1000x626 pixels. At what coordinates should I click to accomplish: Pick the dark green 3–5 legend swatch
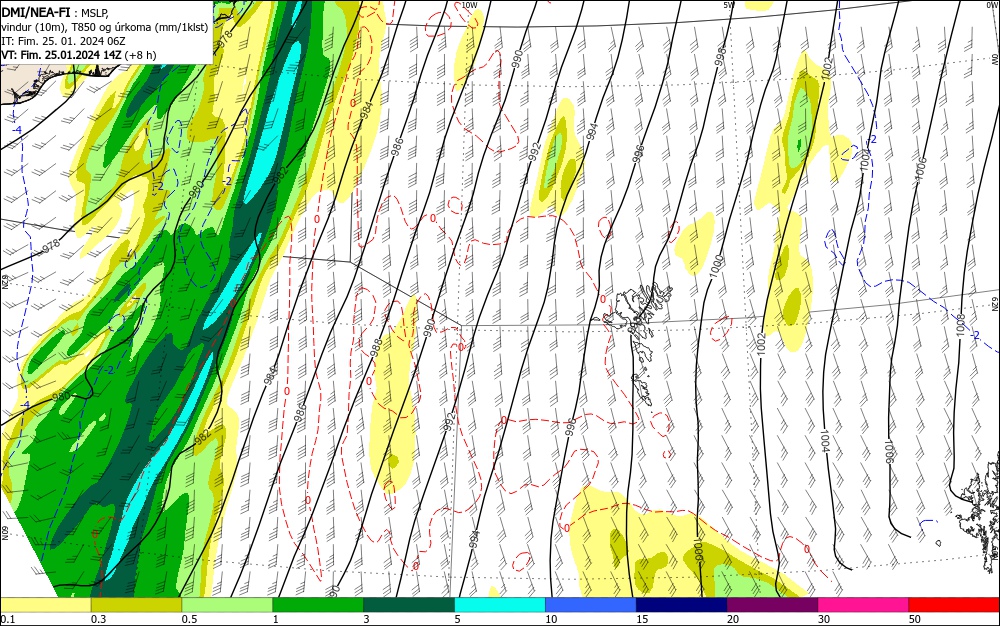(x=409, y=605)
